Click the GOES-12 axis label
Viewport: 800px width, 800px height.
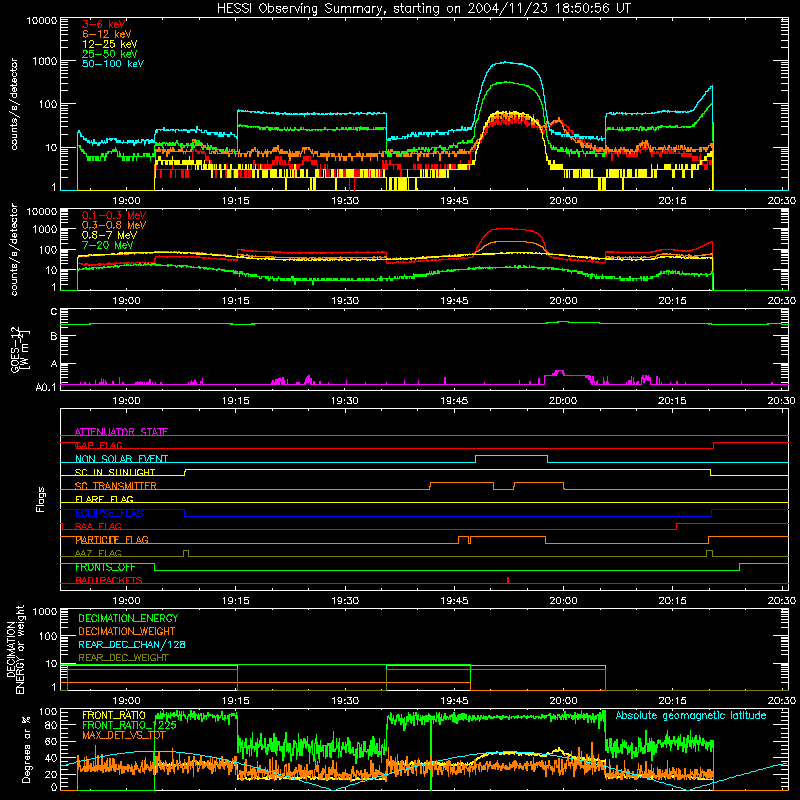click(20, 350)
